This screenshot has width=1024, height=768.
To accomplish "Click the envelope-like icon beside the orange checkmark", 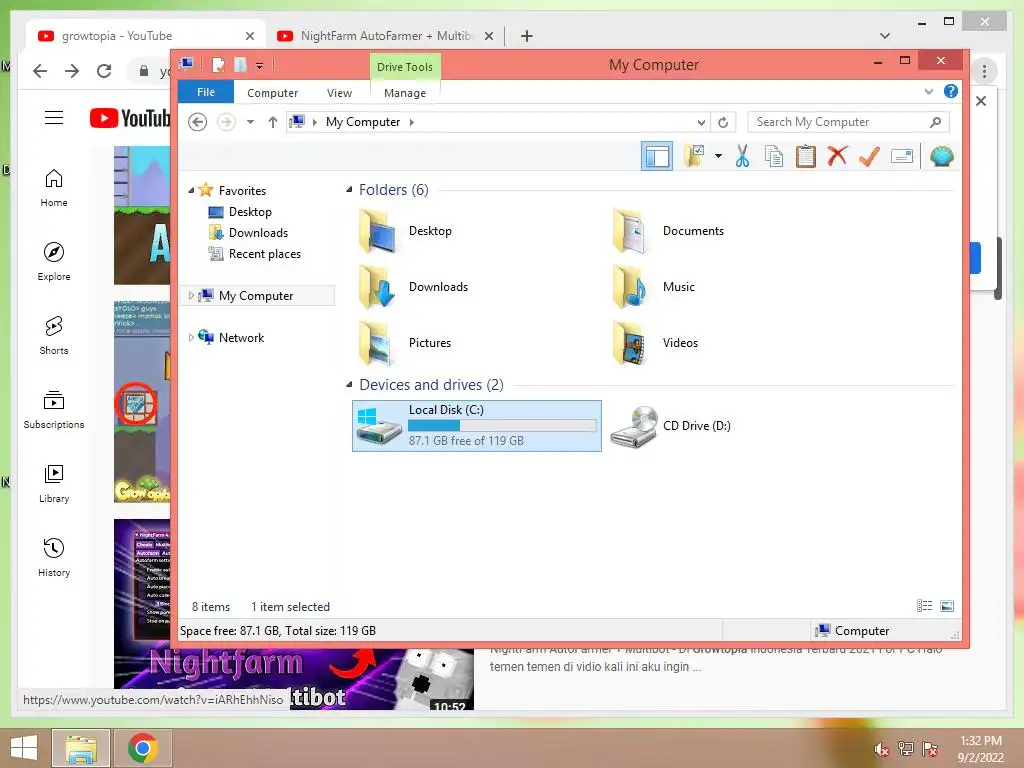I will coord(902,157).
